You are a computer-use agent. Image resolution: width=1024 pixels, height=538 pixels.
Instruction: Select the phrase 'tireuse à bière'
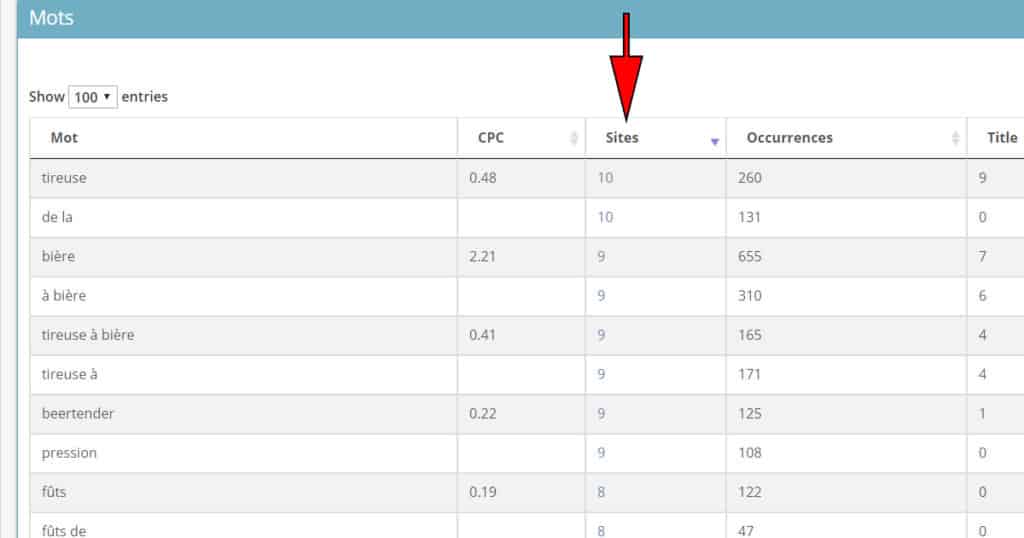[88, 334]
